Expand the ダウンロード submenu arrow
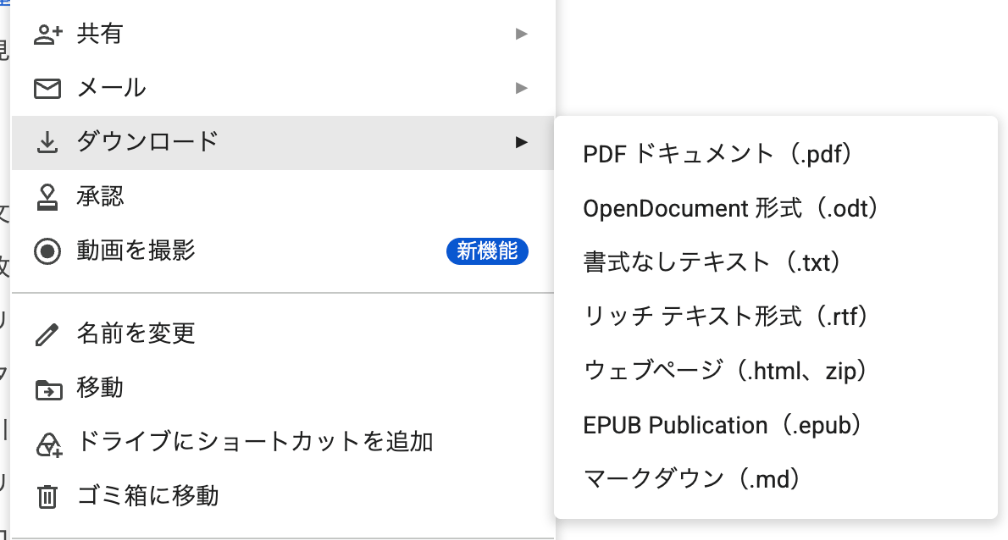 tap(521, 142)
